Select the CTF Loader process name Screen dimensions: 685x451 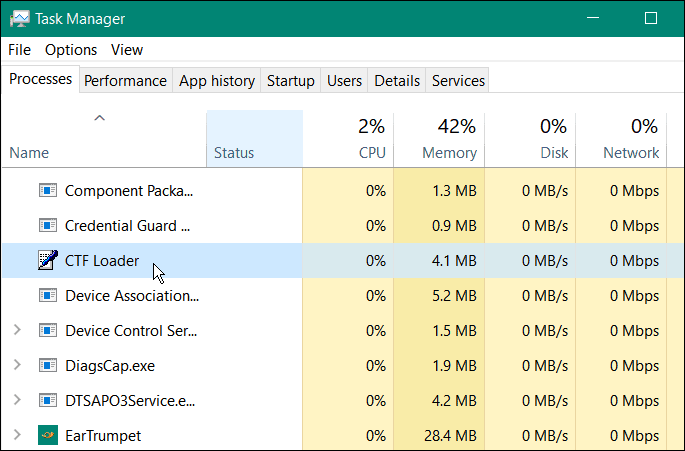coord(102,261)
